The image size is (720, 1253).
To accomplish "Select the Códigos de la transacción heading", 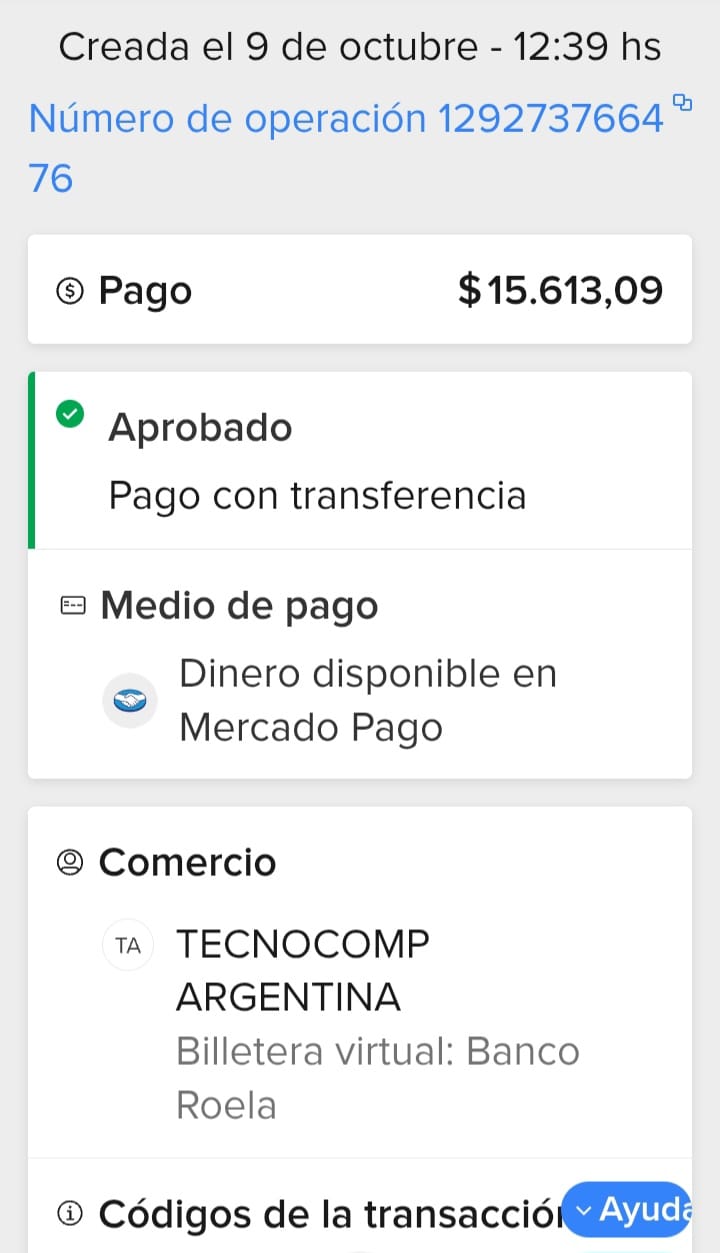I will pos(330,1213).
